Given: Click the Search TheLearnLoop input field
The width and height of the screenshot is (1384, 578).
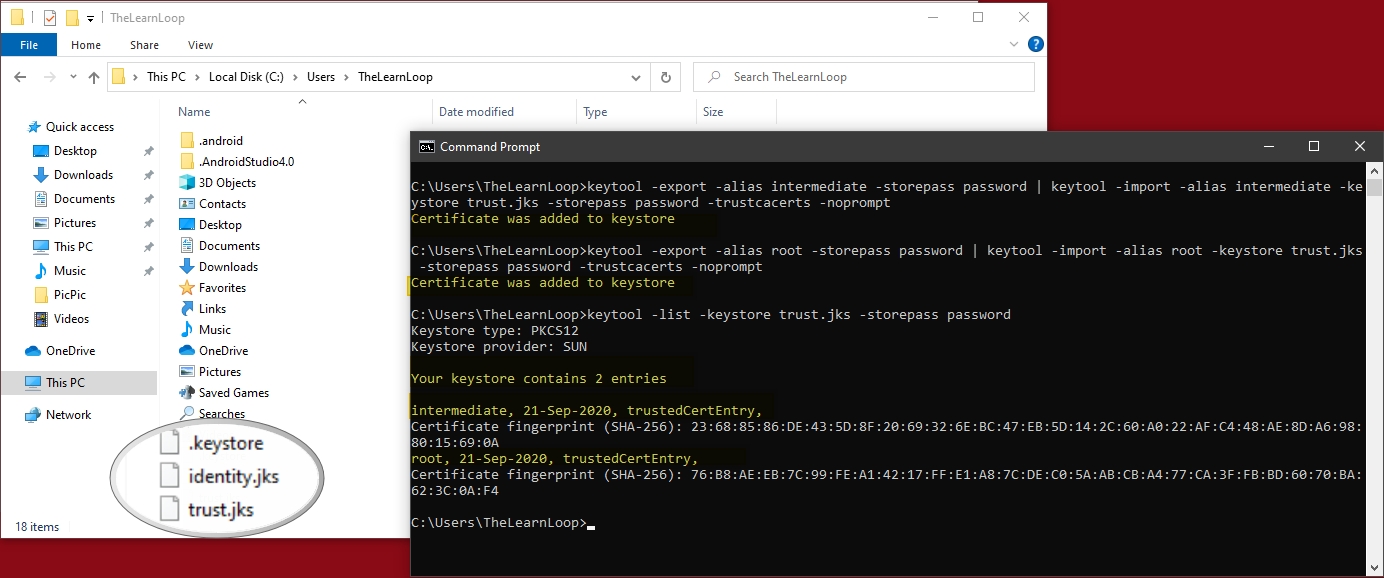Looking at the screenshot, I should pos(880,77).
